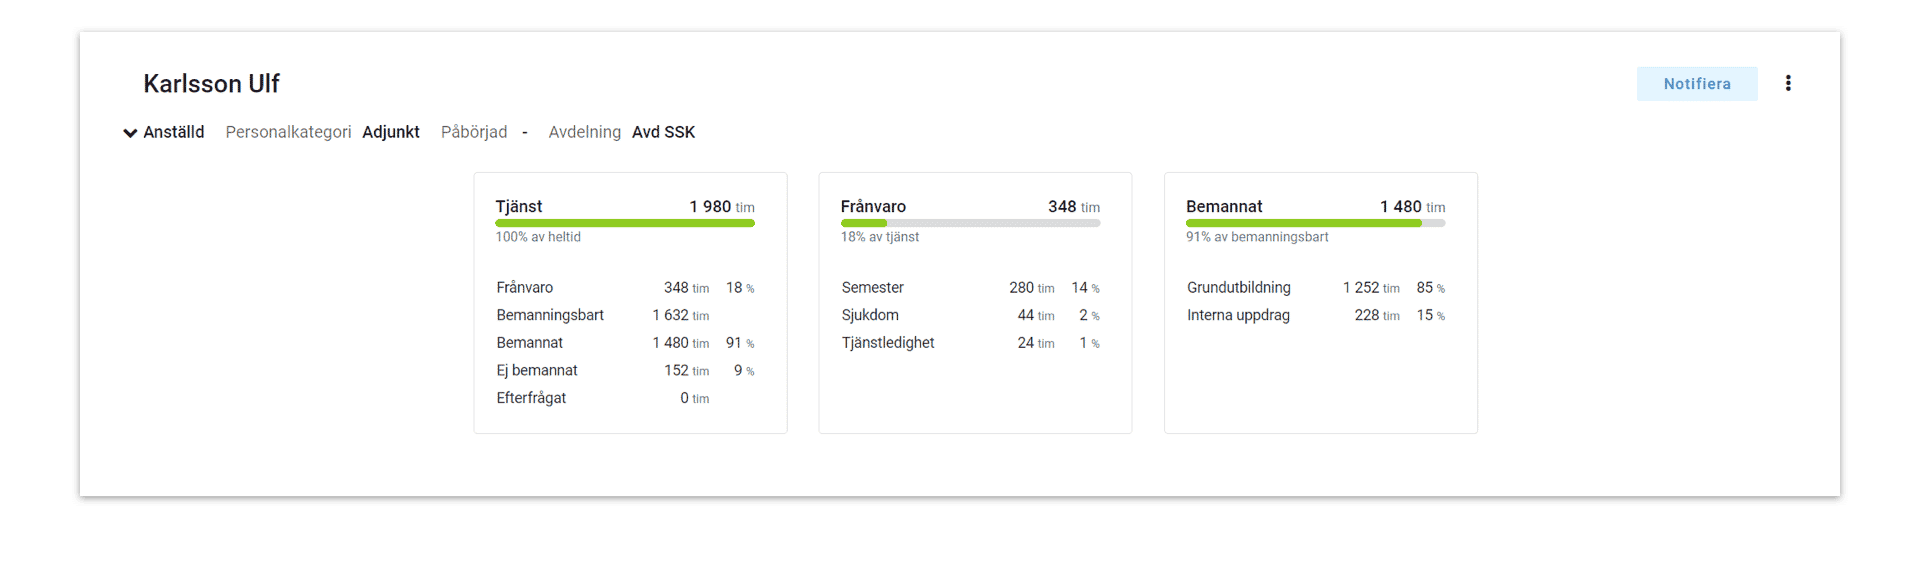The width and height of the screenshot is (1920, 576).
Task: Click the Efterfrågat row
Action: coord(531,398)
